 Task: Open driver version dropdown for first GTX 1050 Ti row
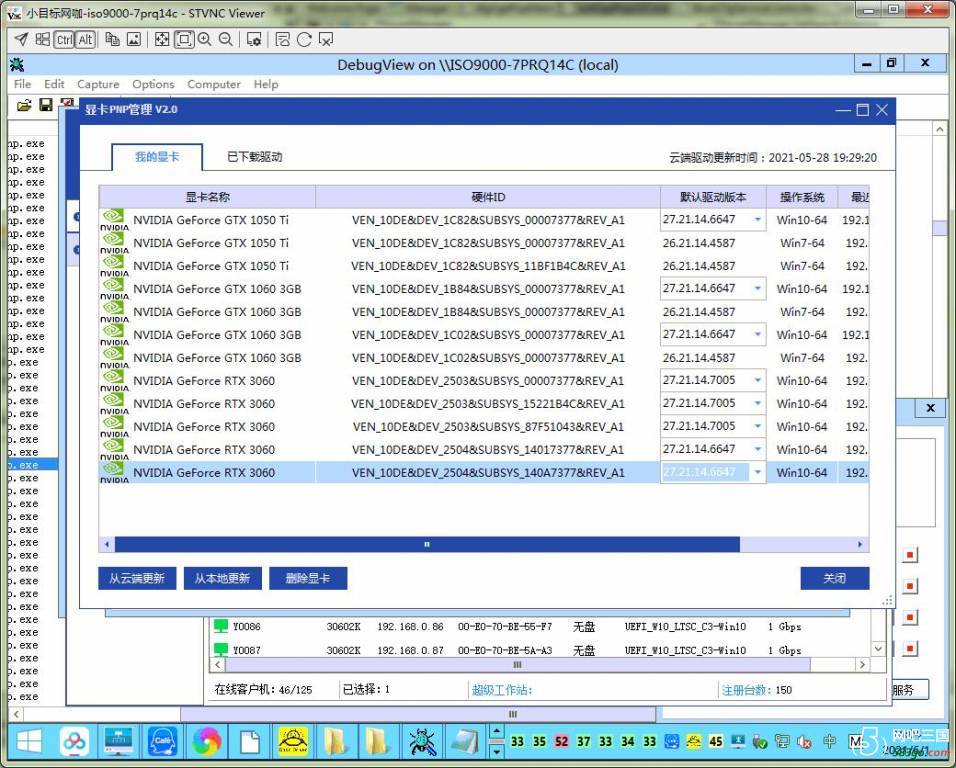click(757, 219)
